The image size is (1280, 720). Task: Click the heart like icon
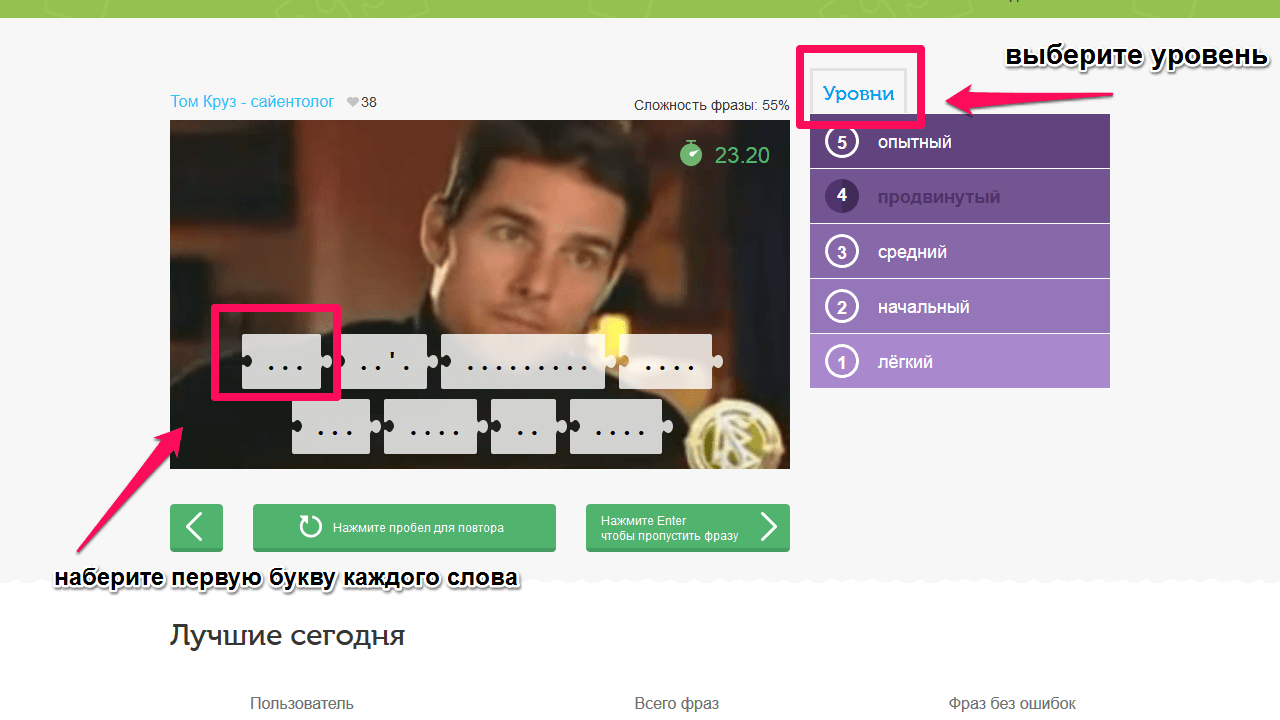pyautogui.click(x=352, y=102)
